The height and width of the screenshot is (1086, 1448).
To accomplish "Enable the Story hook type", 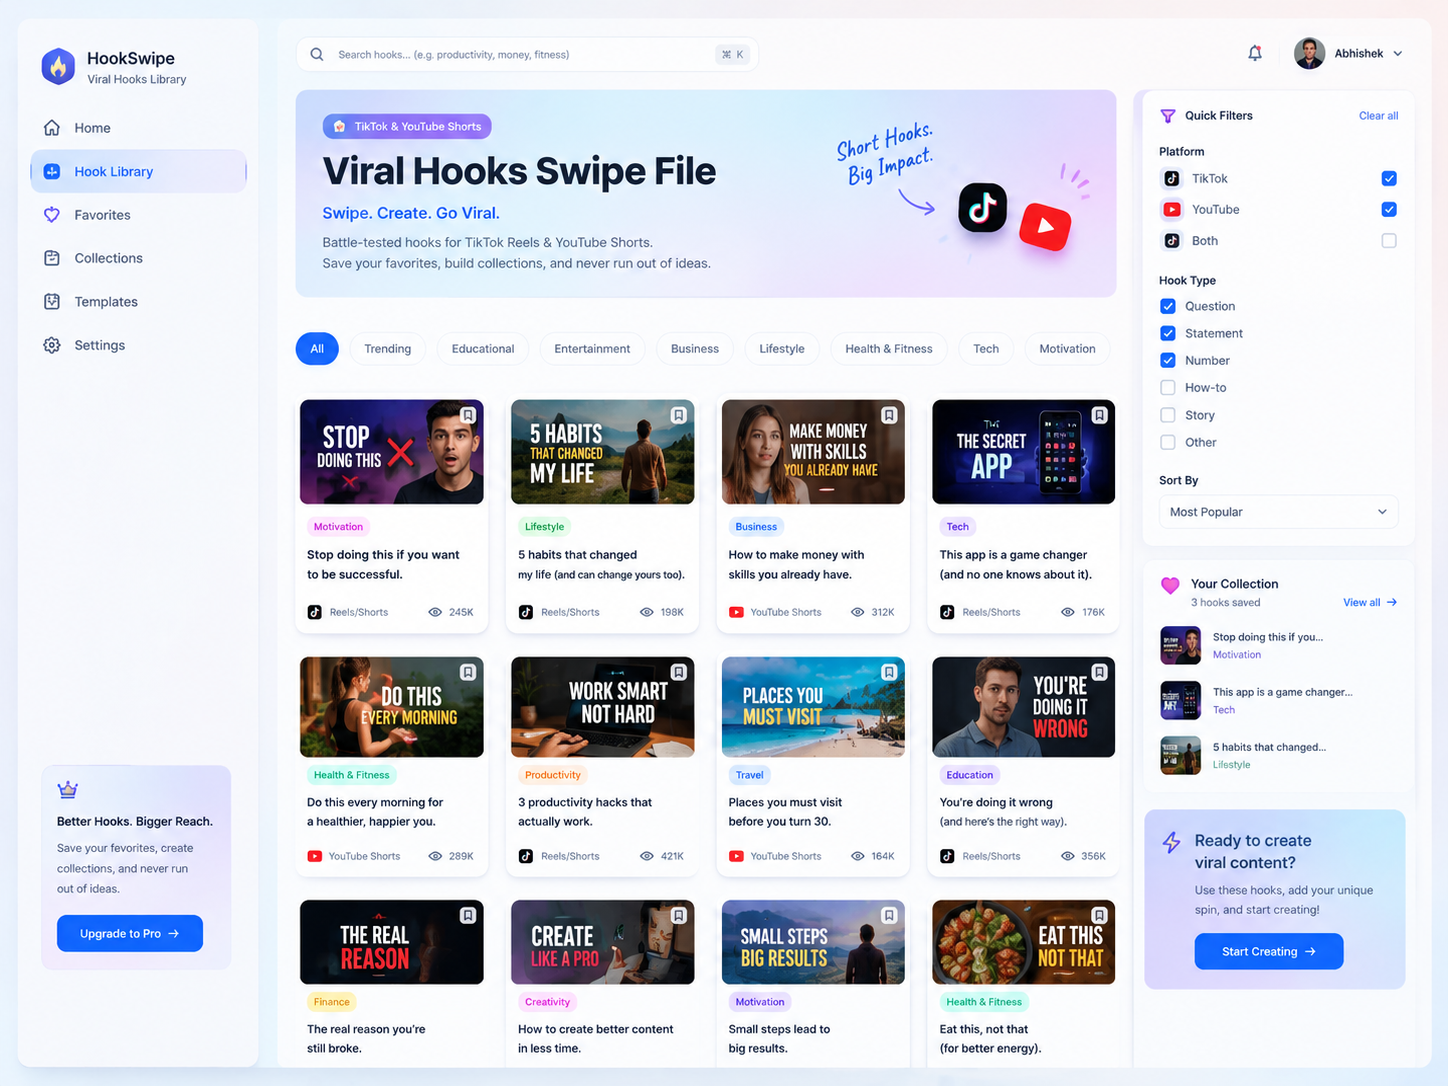I will (x=1168, y=415).
